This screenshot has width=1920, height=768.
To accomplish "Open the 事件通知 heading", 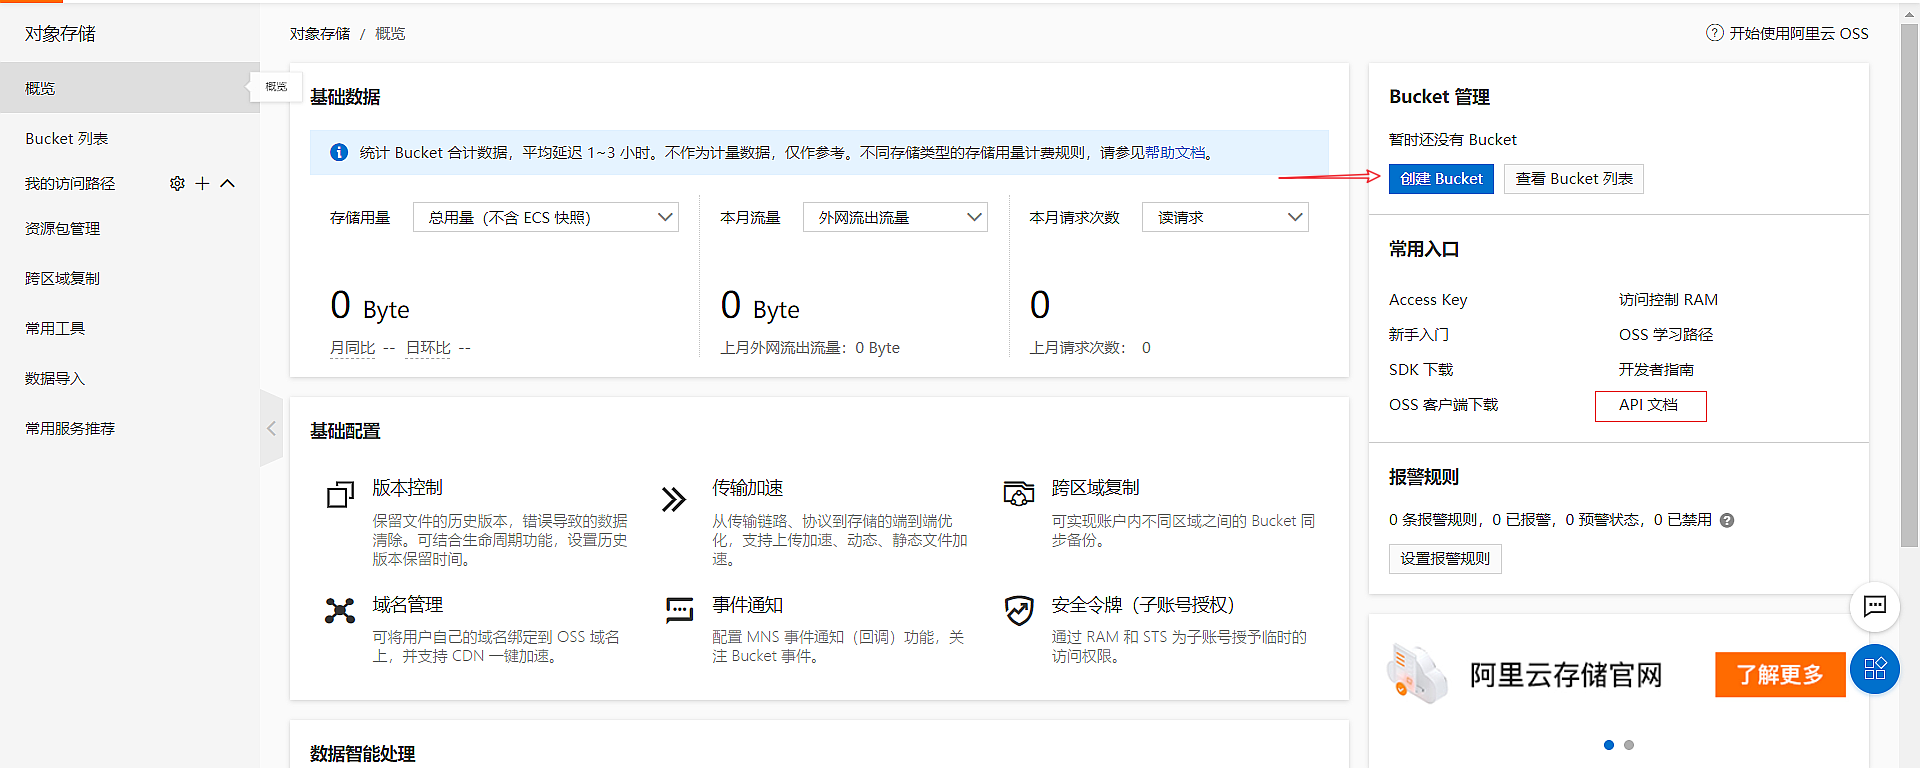I will 747,605.
